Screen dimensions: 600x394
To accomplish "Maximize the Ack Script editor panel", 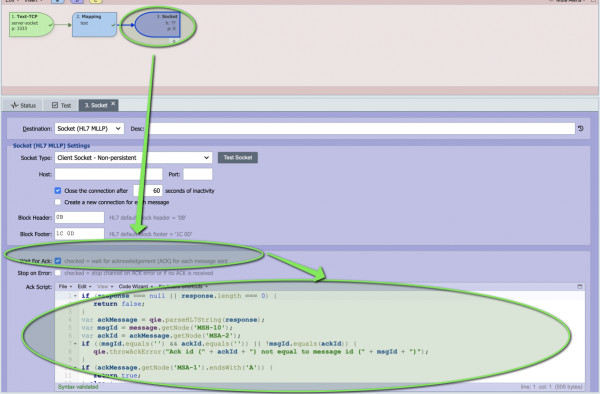I will tap(579, 286).
